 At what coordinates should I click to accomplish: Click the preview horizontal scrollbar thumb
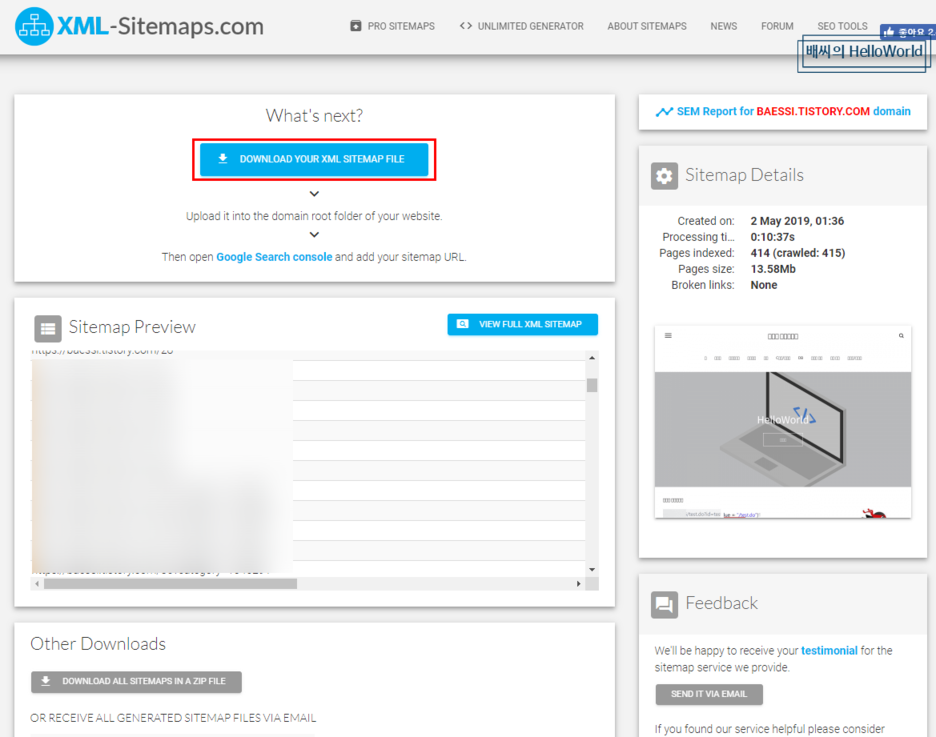tap(170, 584)
